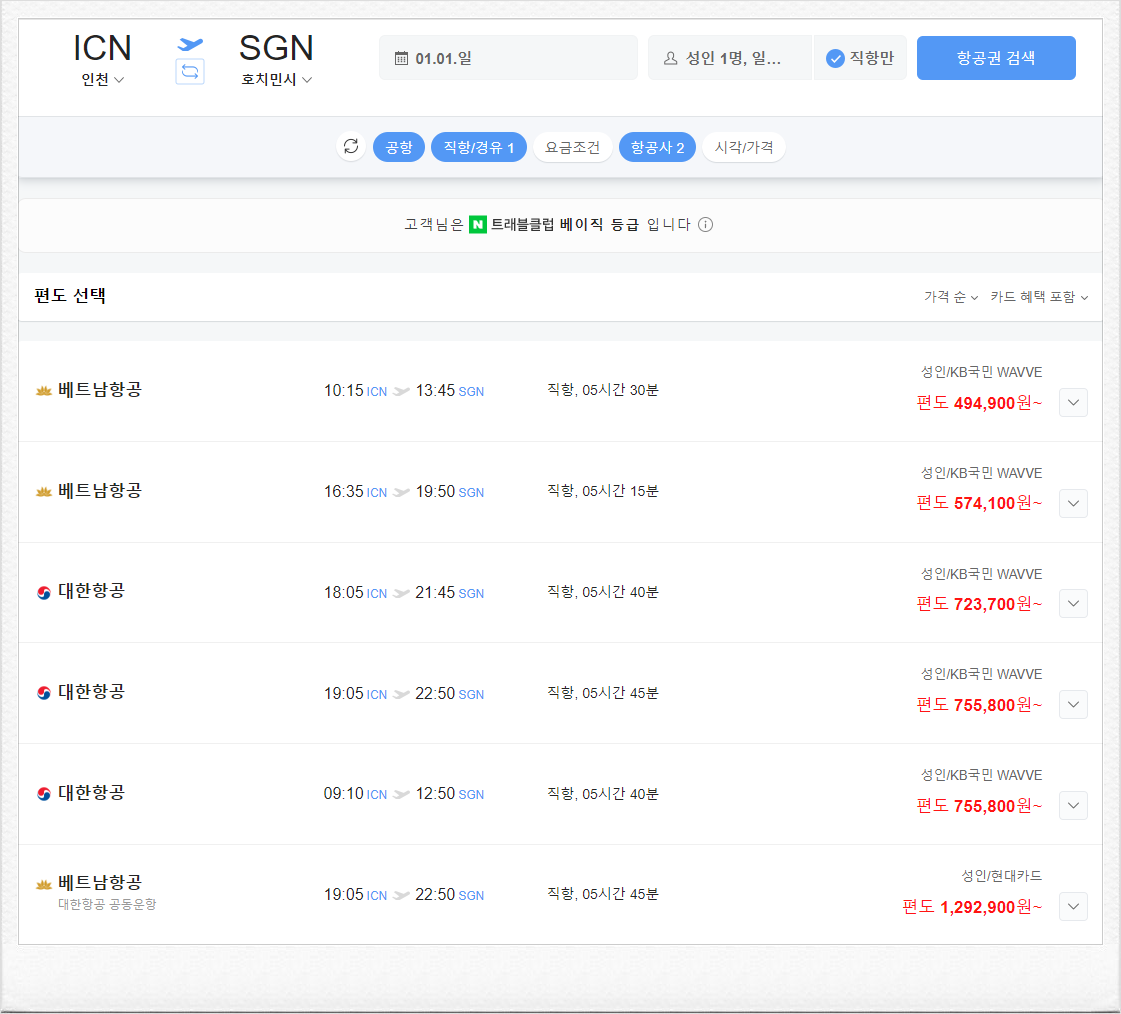Open the 요금조건 filter
1121x1014 pixels.
click(x=573, y=147)
